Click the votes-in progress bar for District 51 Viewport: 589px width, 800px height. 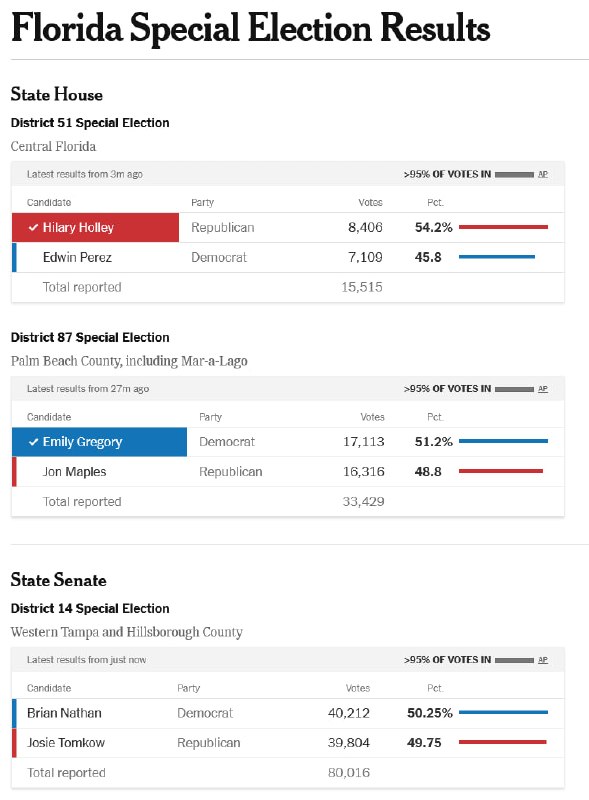click(514, 174)
